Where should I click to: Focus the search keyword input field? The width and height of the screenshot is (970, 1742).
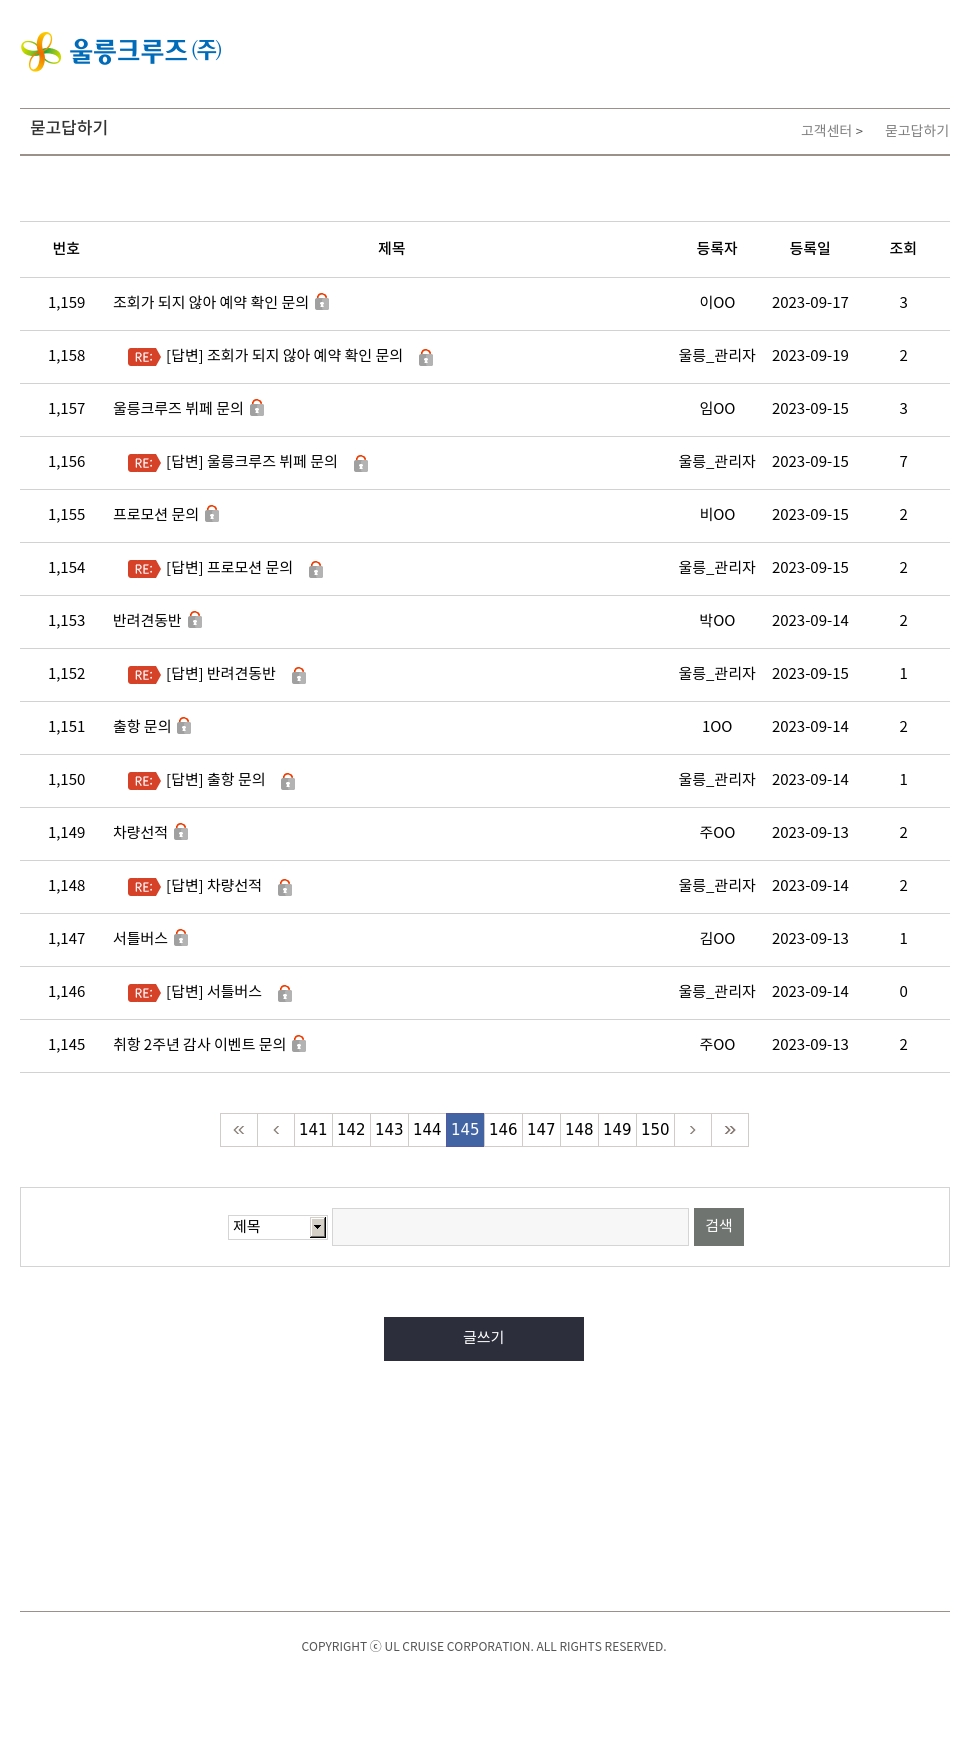[x=510, y=1227]
